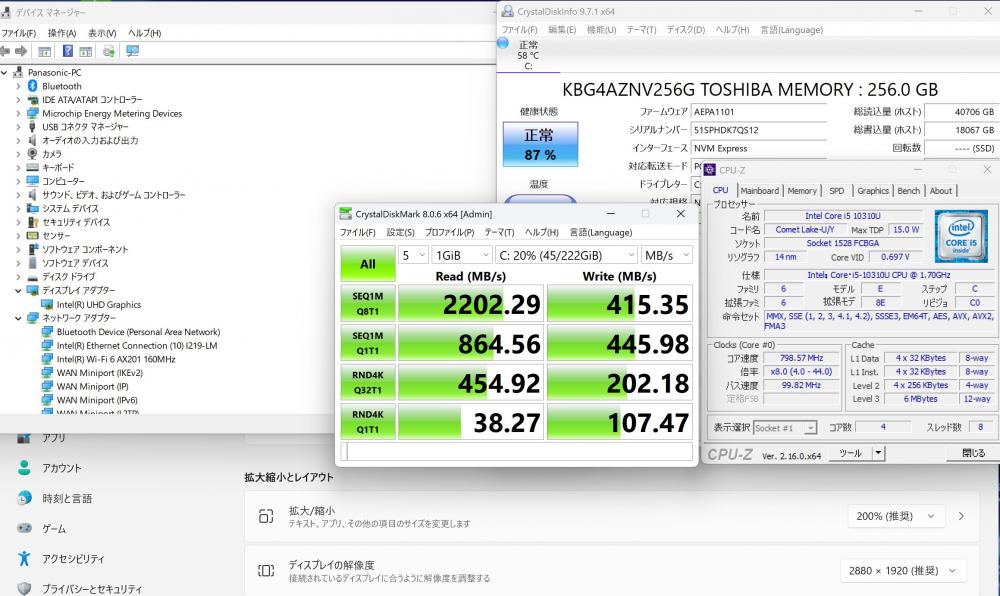Run RND4K Q32T1 benchmark test
Viewport: 1000px width, 596px height.
[x=368, y=382]
